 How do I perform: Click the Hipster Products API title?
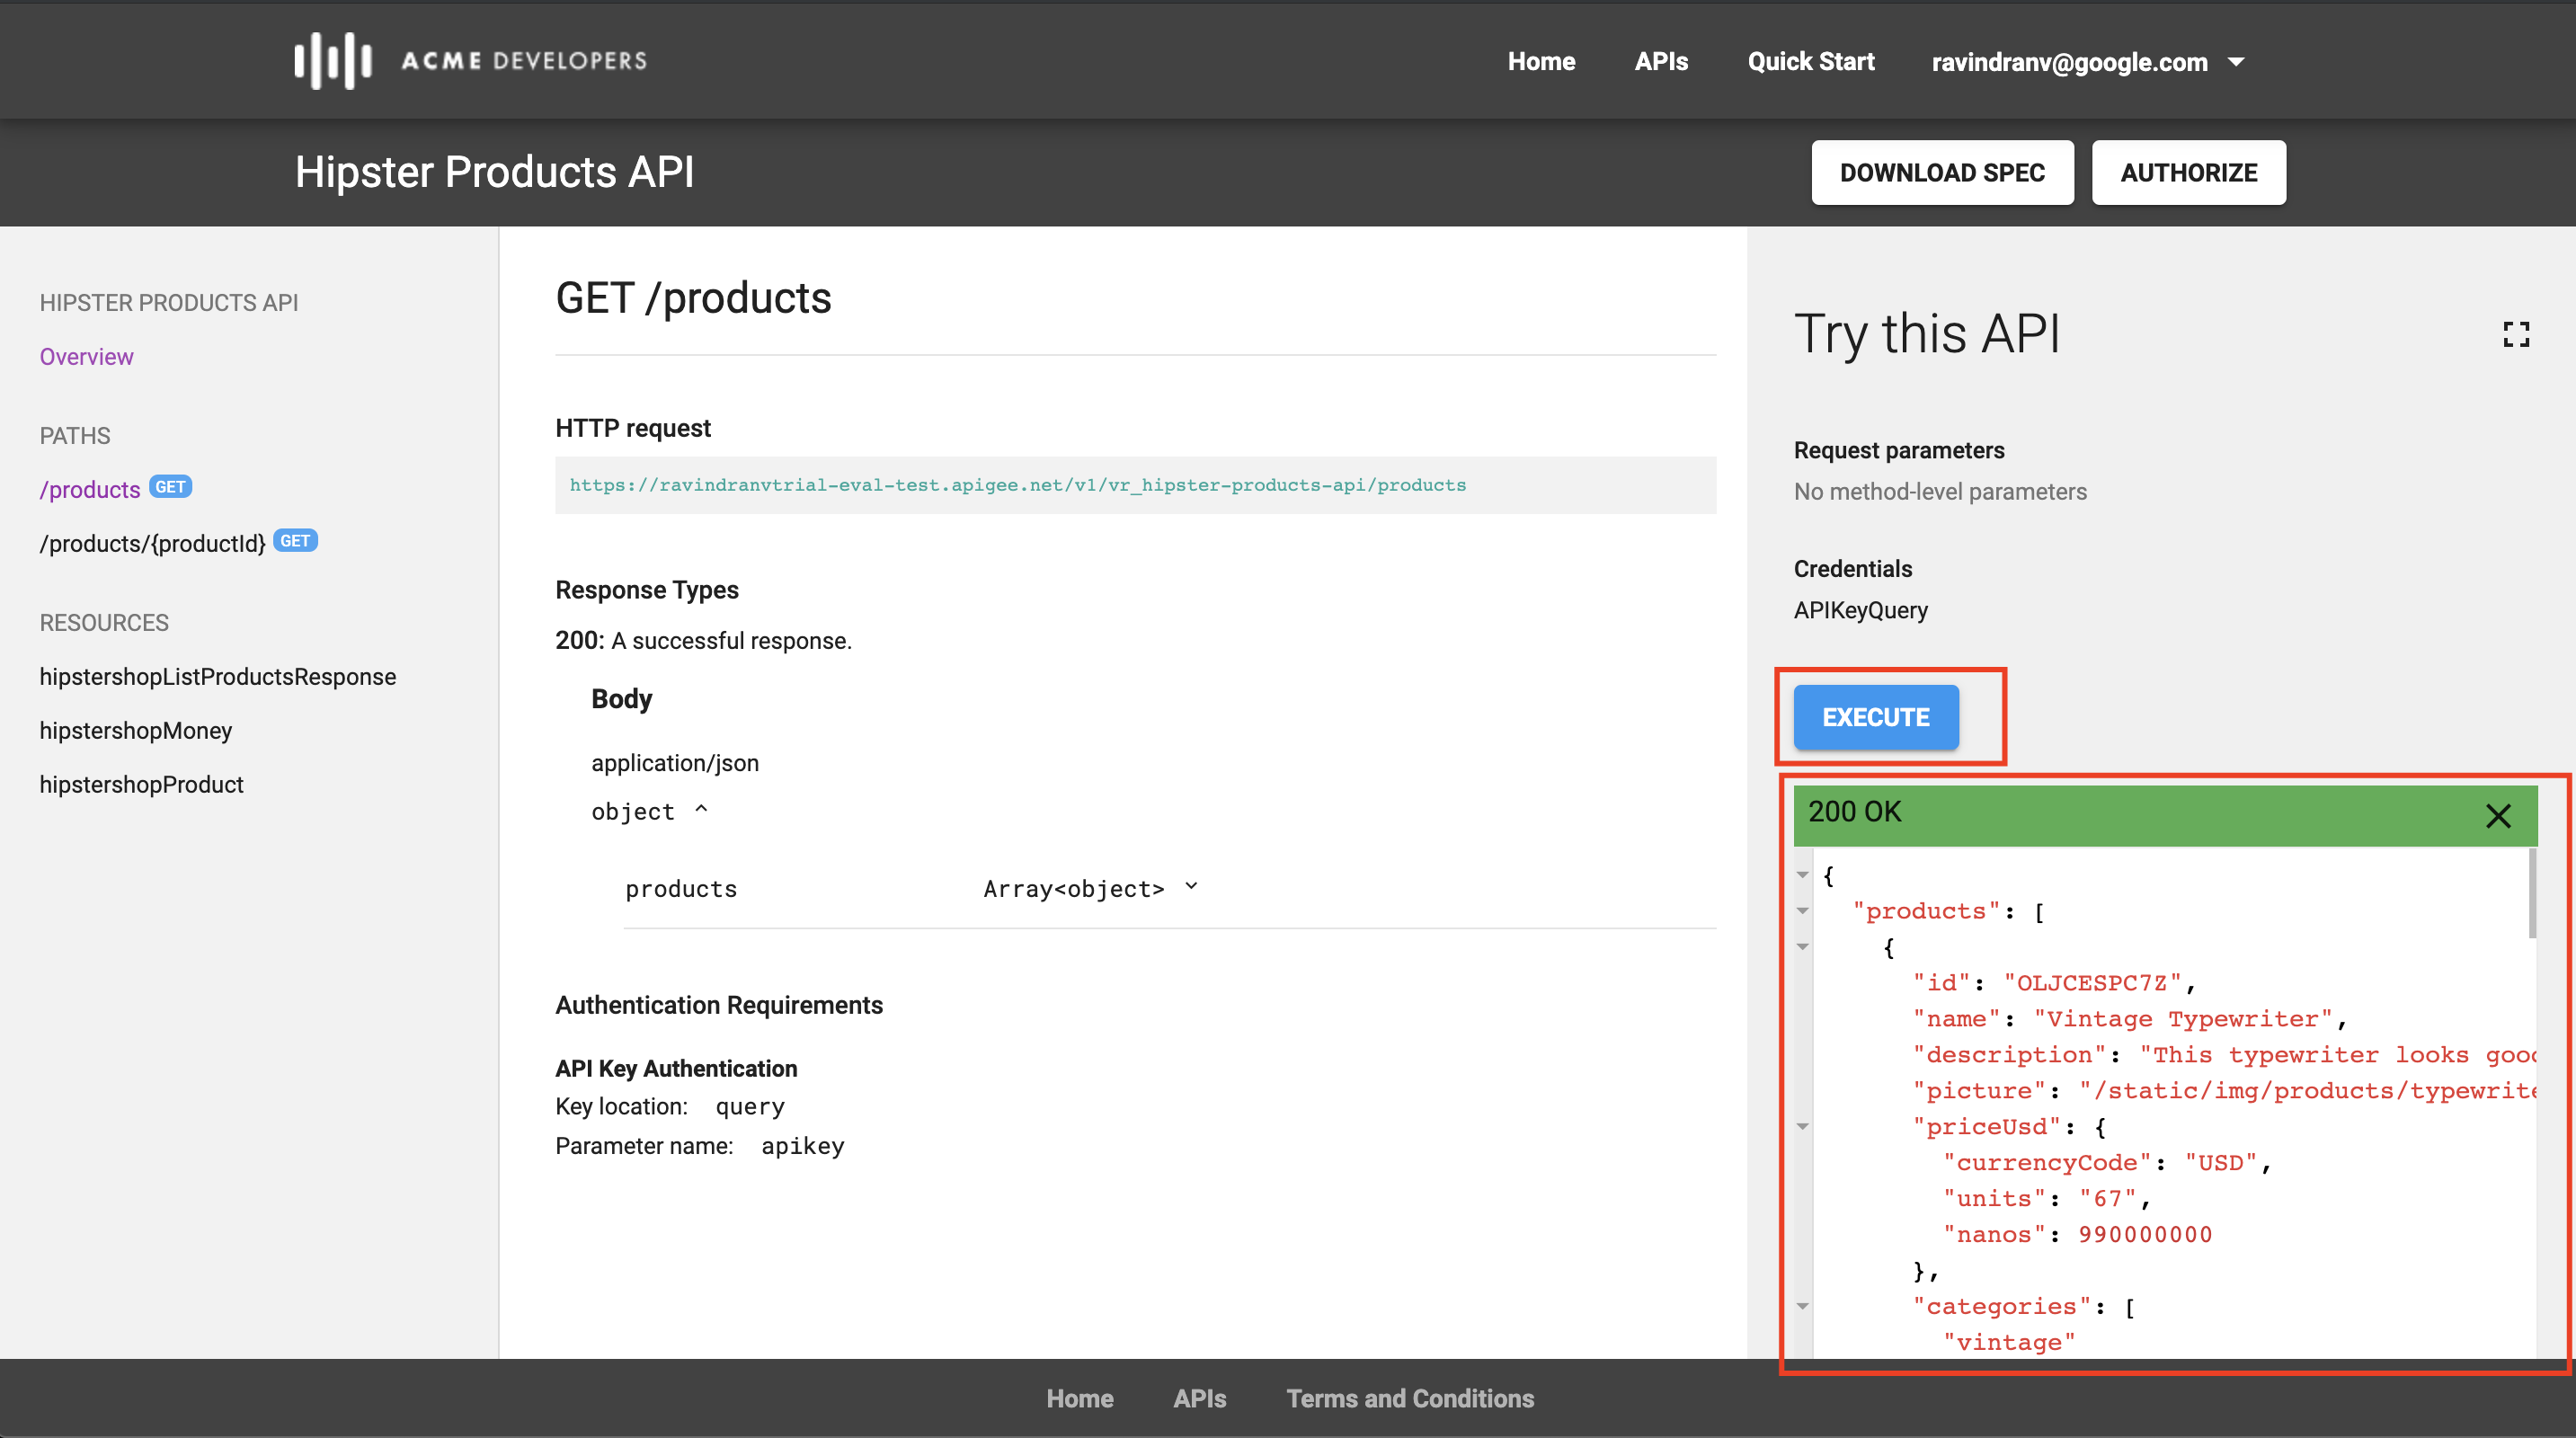tap(494, 172)
